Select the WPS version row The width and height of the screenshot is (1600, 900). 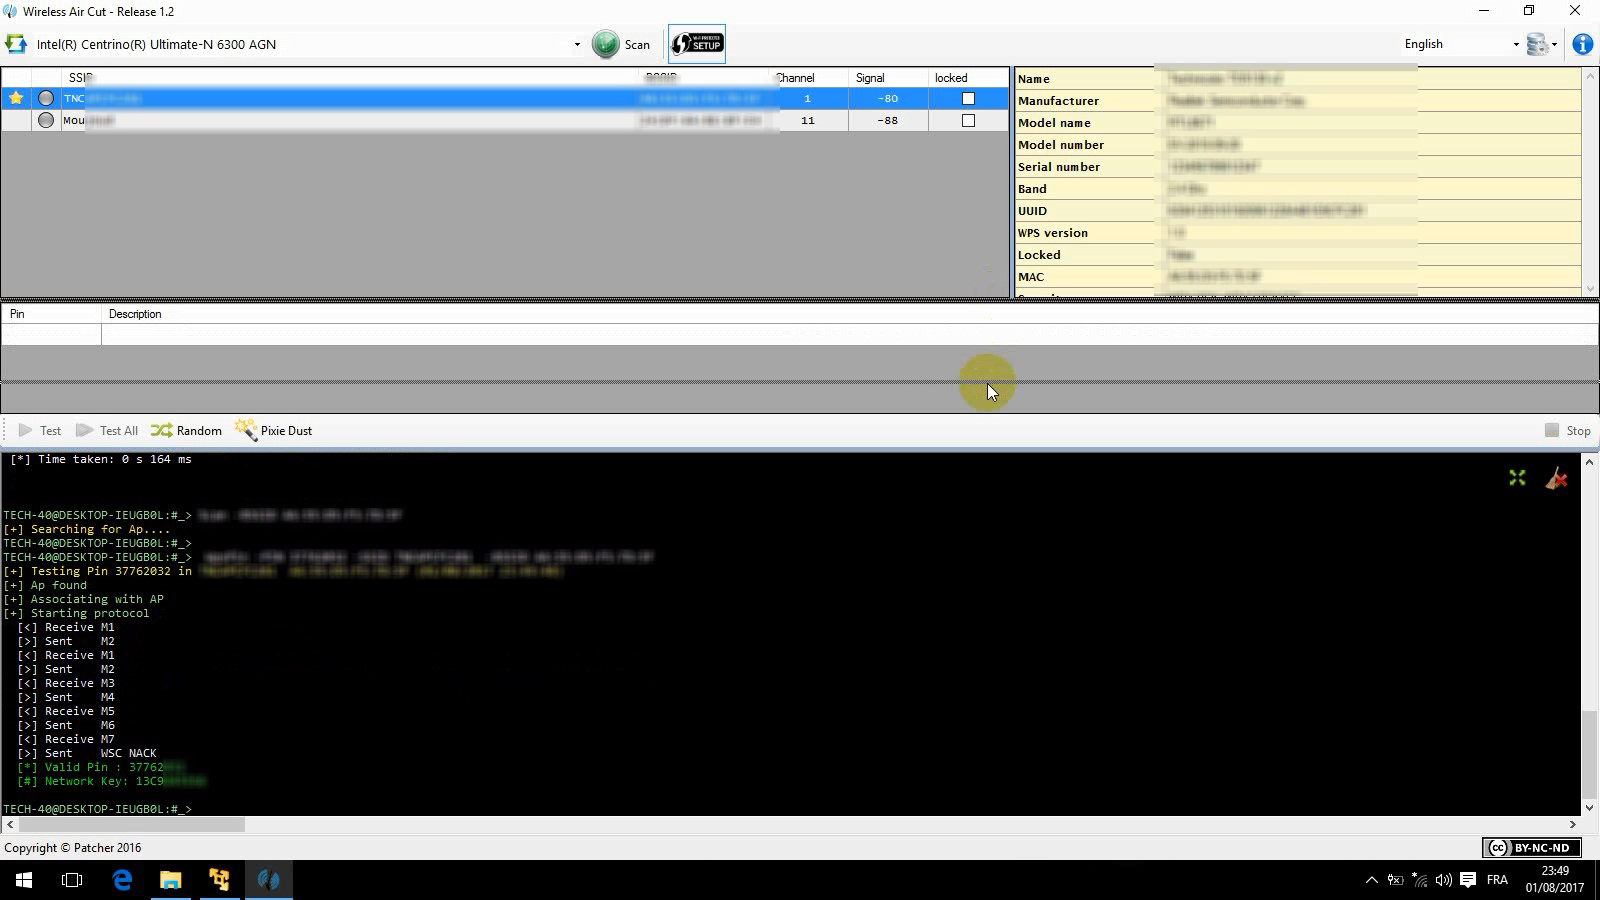[x=1298, y=233]
